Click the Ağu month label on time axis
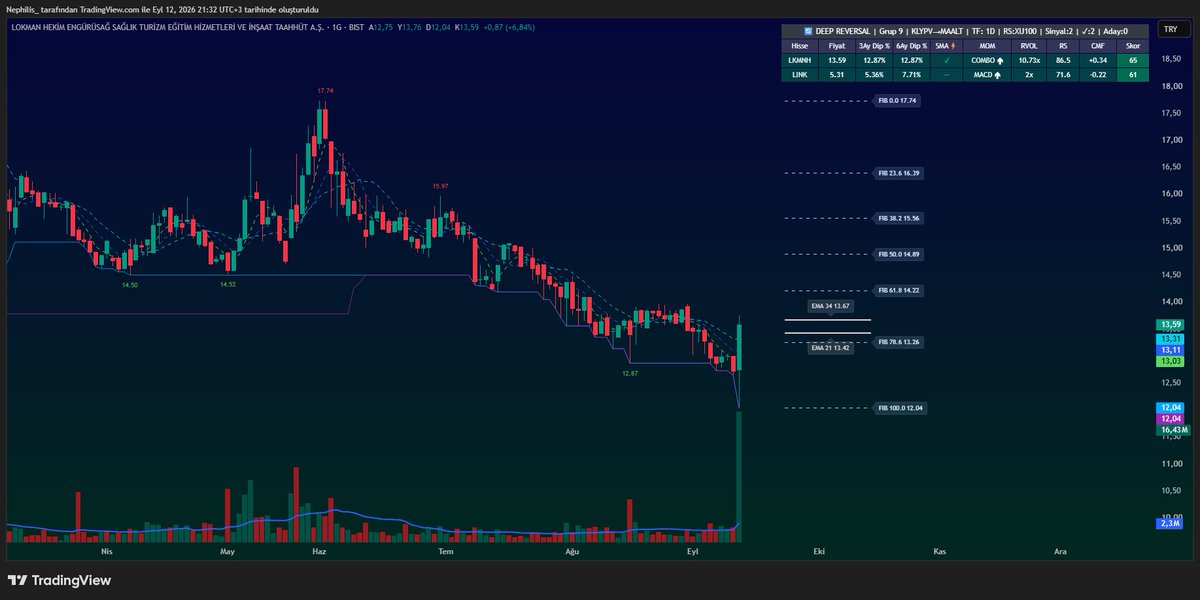The height and width of the screenshot is (600, 1200). [x=573, y=551]
